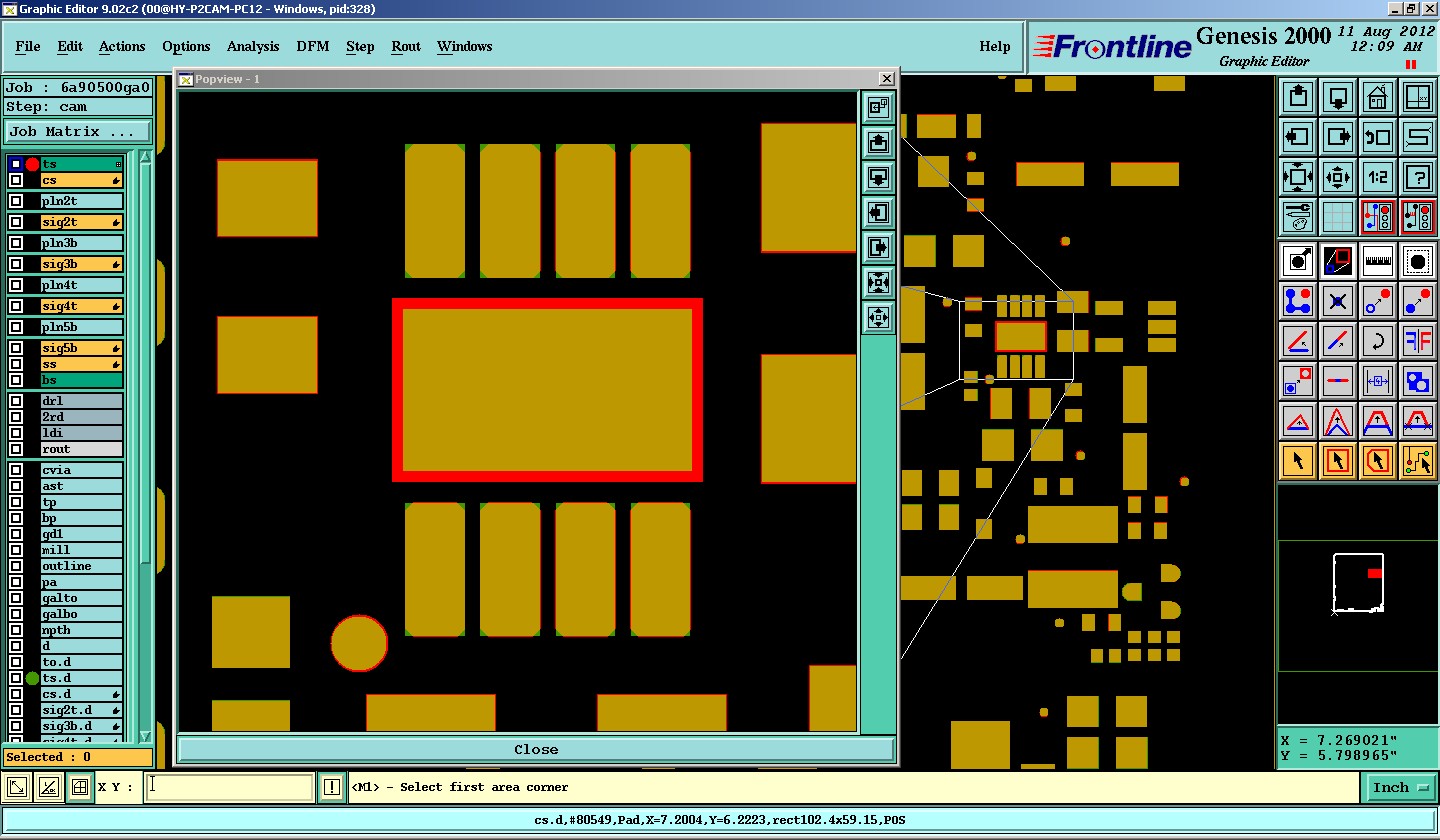Select the galto layer name
This screenshot has height=840, width=1440.
pyautogui.click(x=81, y=598)
